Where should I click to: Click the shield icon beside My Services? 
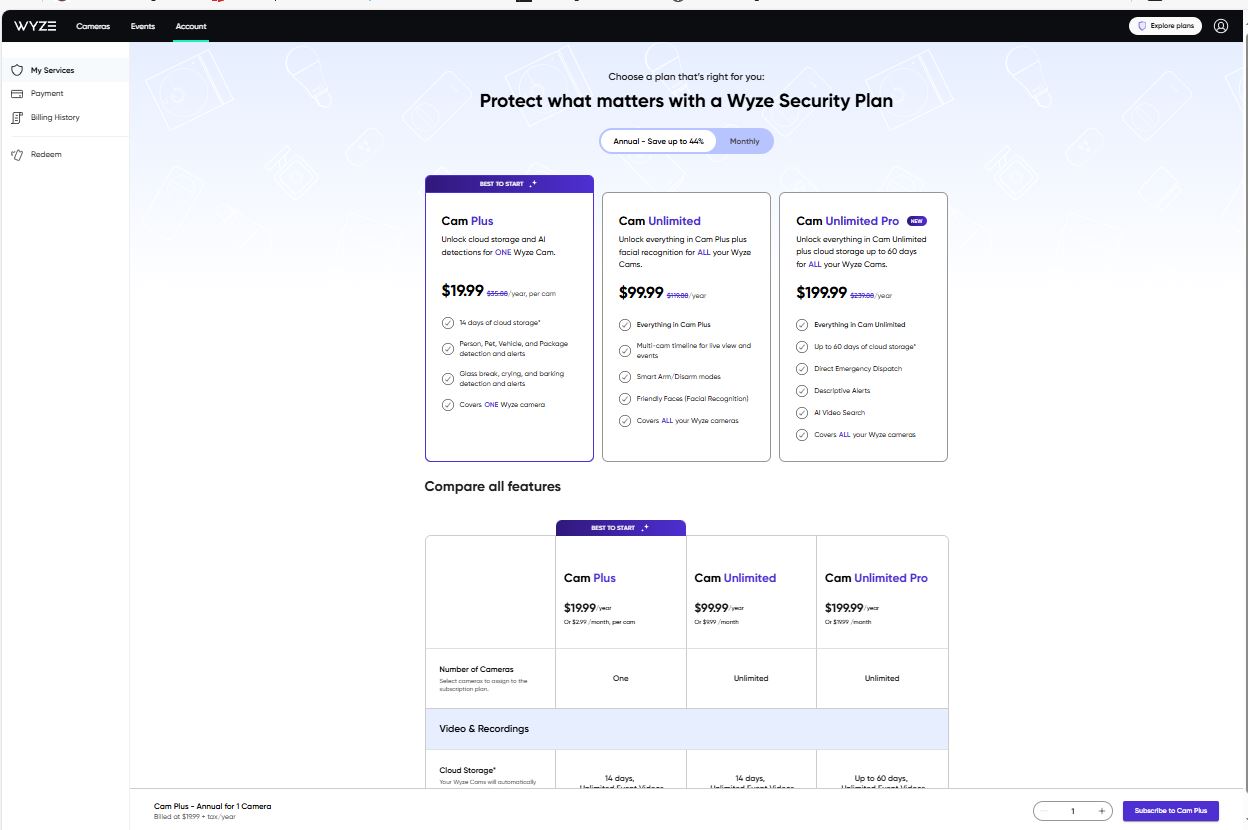(17, 71)
